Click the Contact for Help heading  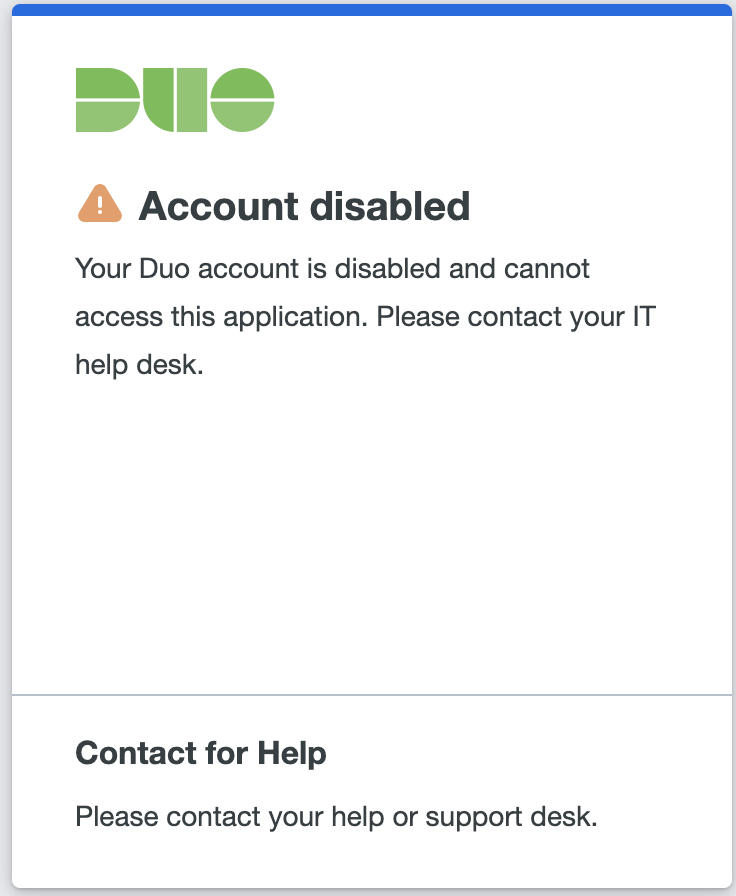point(201,754)
